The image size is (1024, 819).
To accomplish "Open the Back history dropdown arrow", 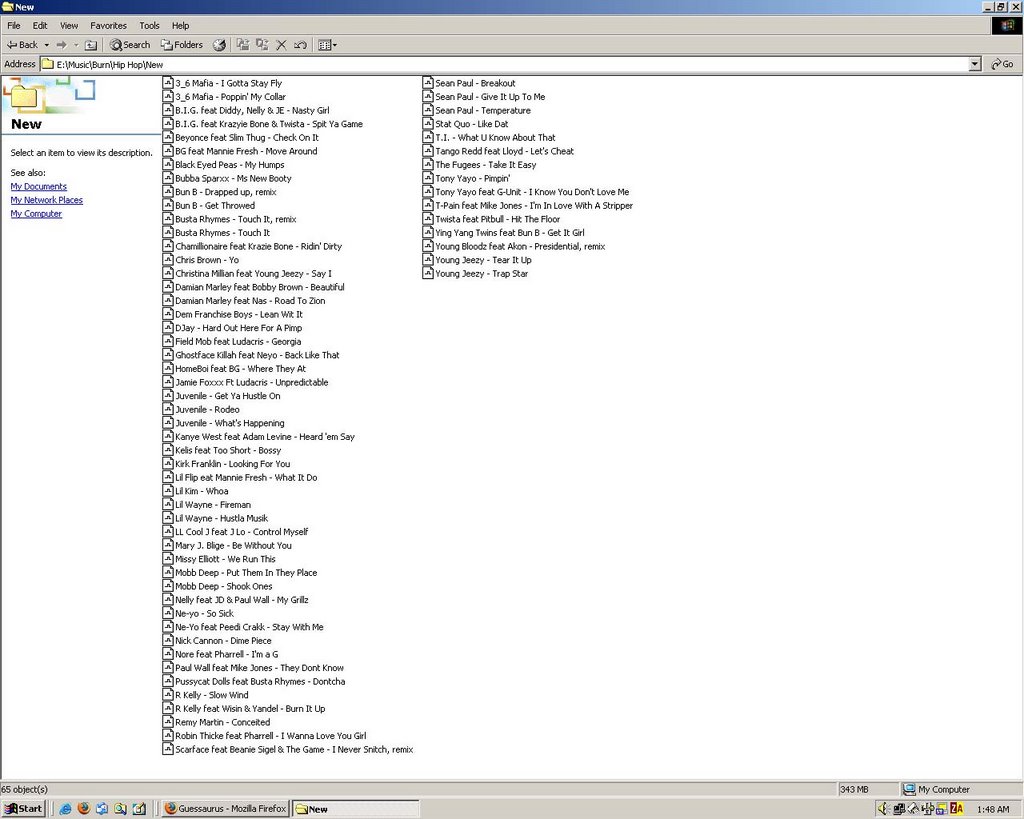I will point(46,45).
